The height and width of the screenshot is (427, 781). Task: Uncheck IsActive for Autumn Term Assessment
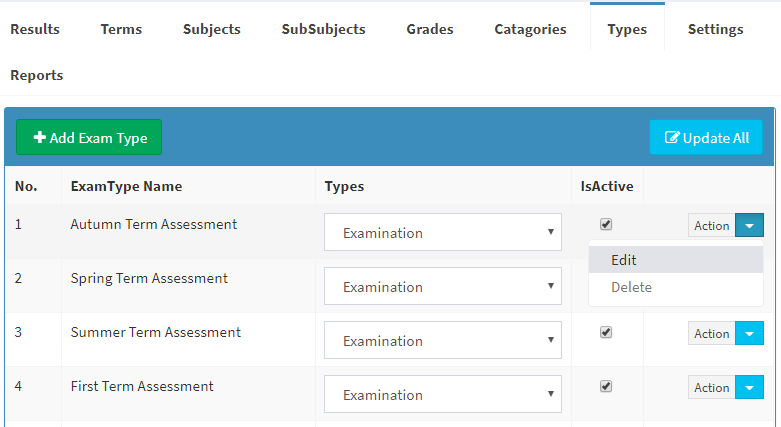point(606,224)
